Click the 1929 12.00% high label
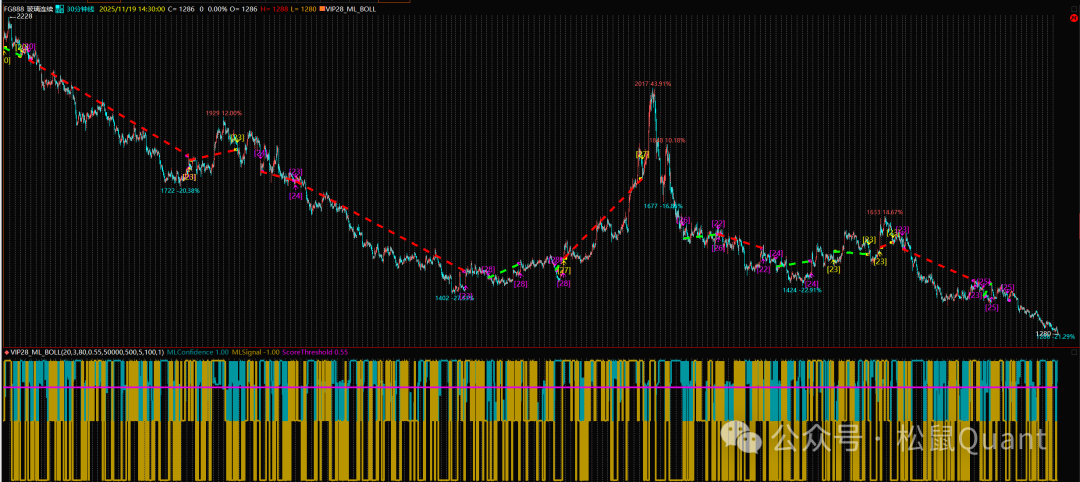 pyautogui.click(x=223, y=113)
